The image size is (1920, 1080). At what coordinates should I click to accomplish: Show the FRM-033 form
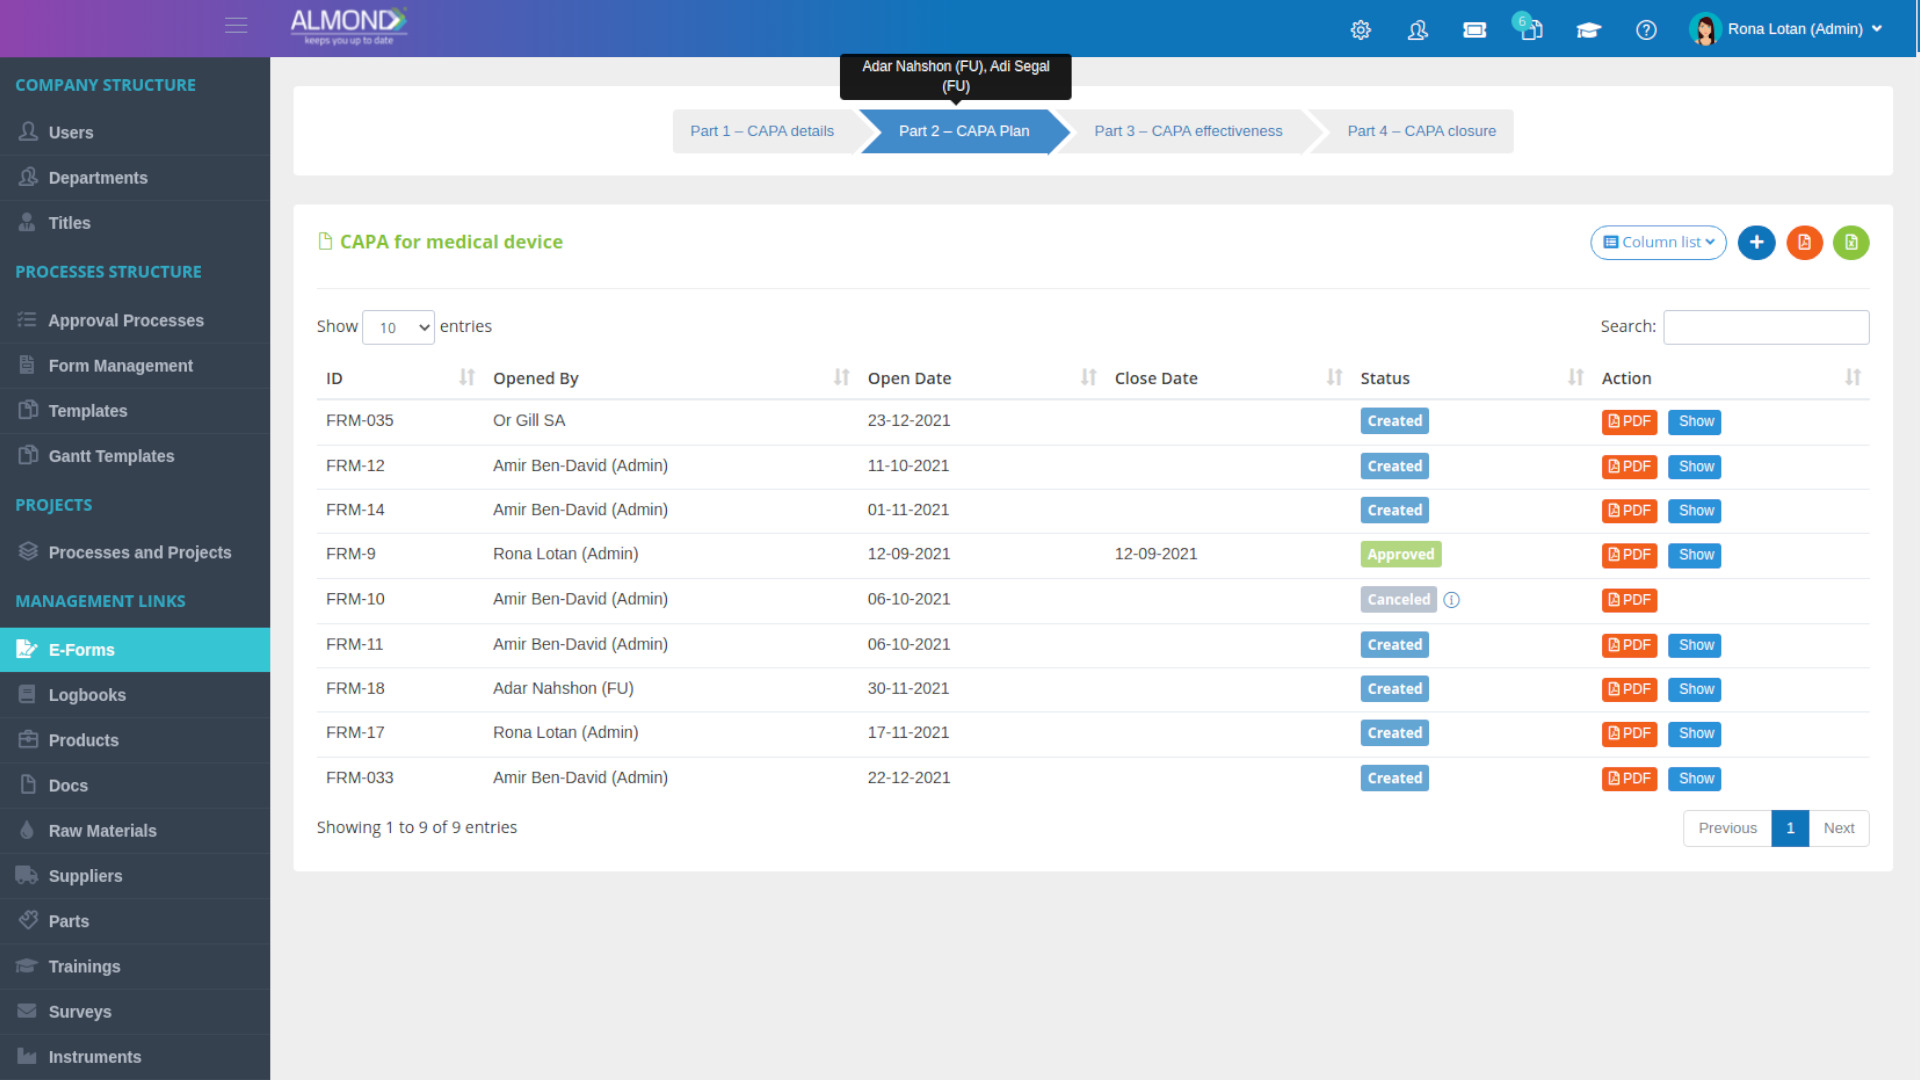click(x=1695, y=779)
